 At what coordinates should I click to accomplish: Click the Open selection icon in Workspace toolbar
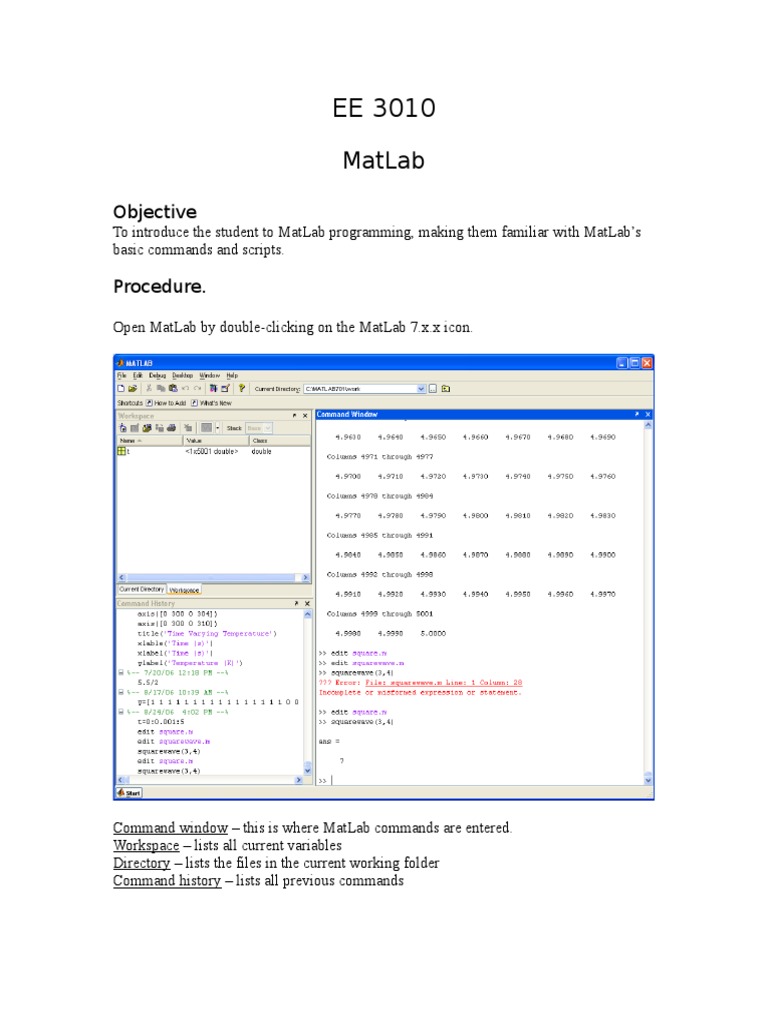135,428
